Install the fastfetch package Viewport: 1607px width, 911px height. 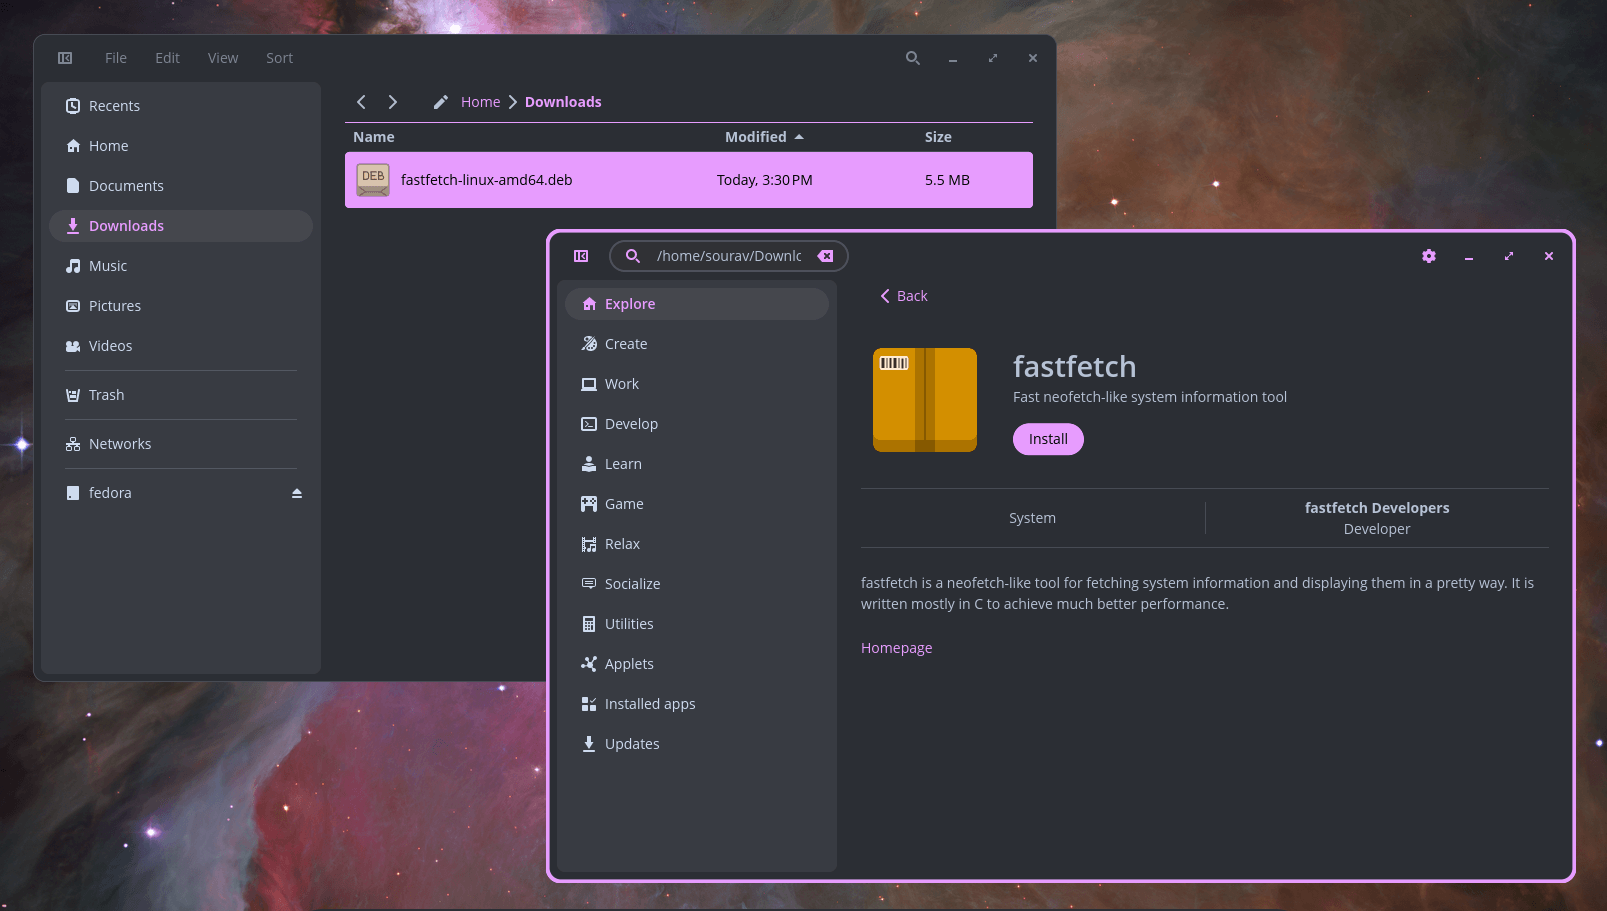(1048, 439)
